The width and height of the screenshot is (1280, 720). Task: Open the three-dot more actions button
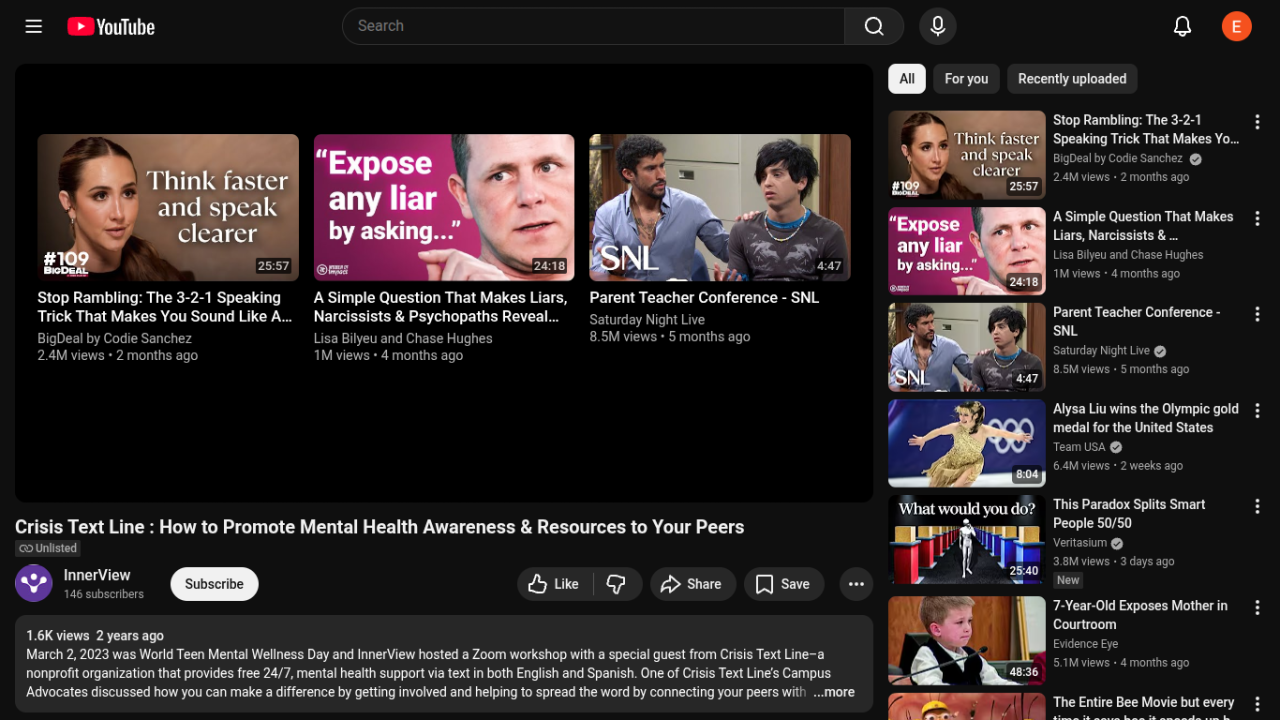(856, 584)
